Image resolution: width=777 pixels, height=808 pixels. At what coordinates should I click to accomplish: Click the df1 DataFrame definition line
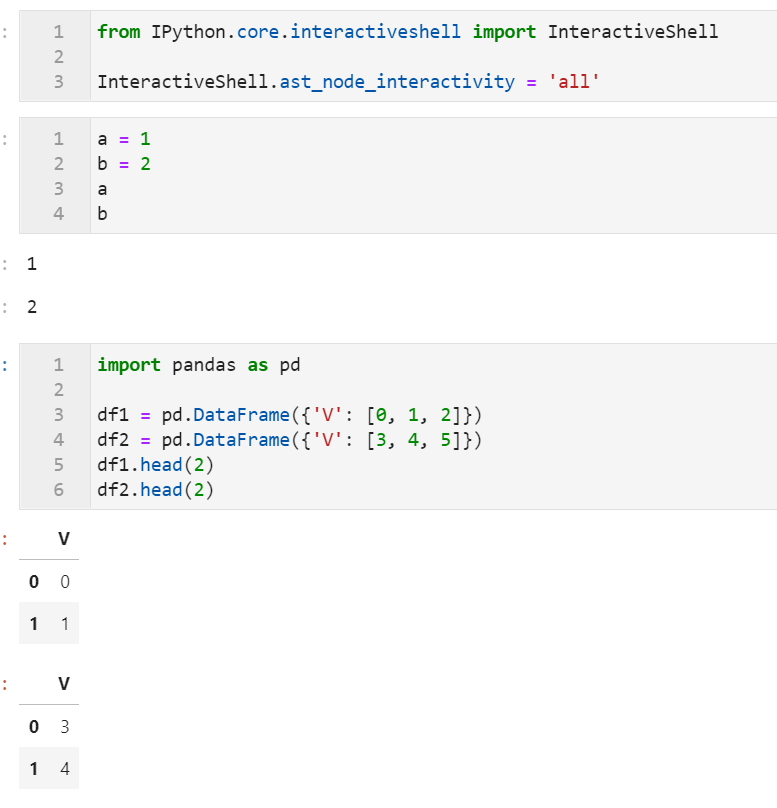(290, 415)
